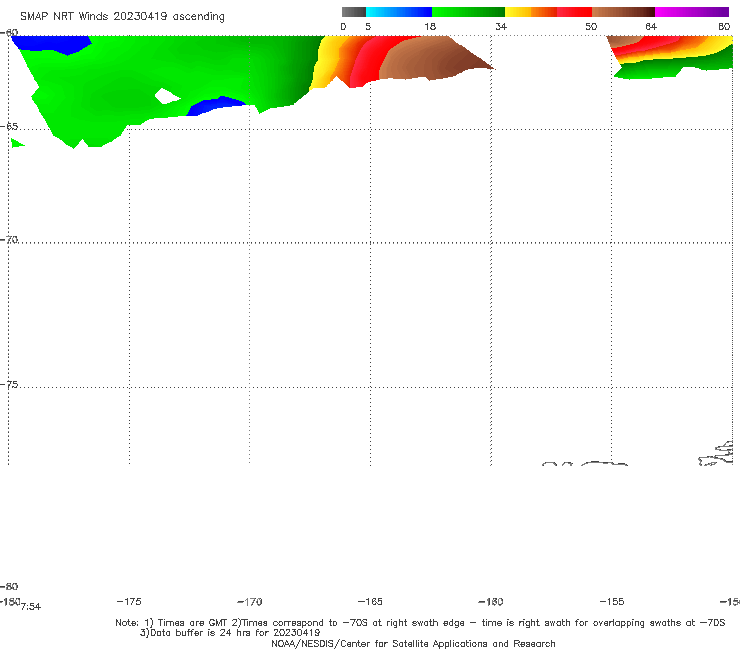Click the brown high-wind region near -162

tap(432, 59)
